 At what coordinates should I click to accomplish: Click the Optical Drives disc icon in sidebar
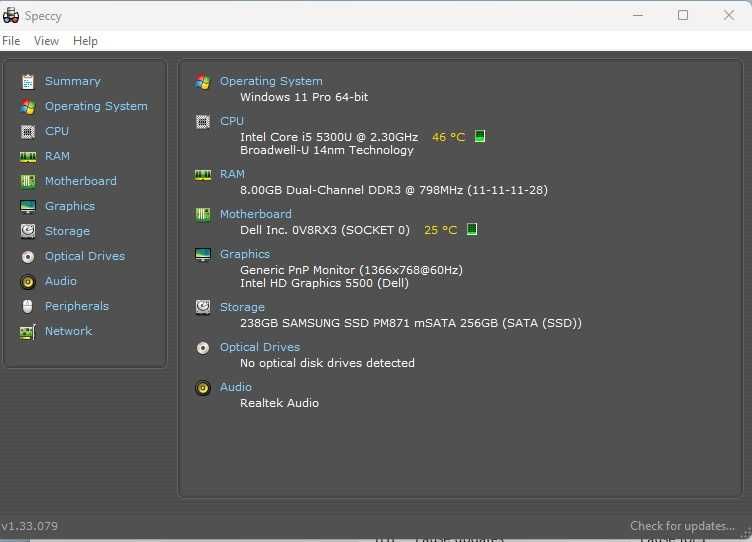[27, 256]
